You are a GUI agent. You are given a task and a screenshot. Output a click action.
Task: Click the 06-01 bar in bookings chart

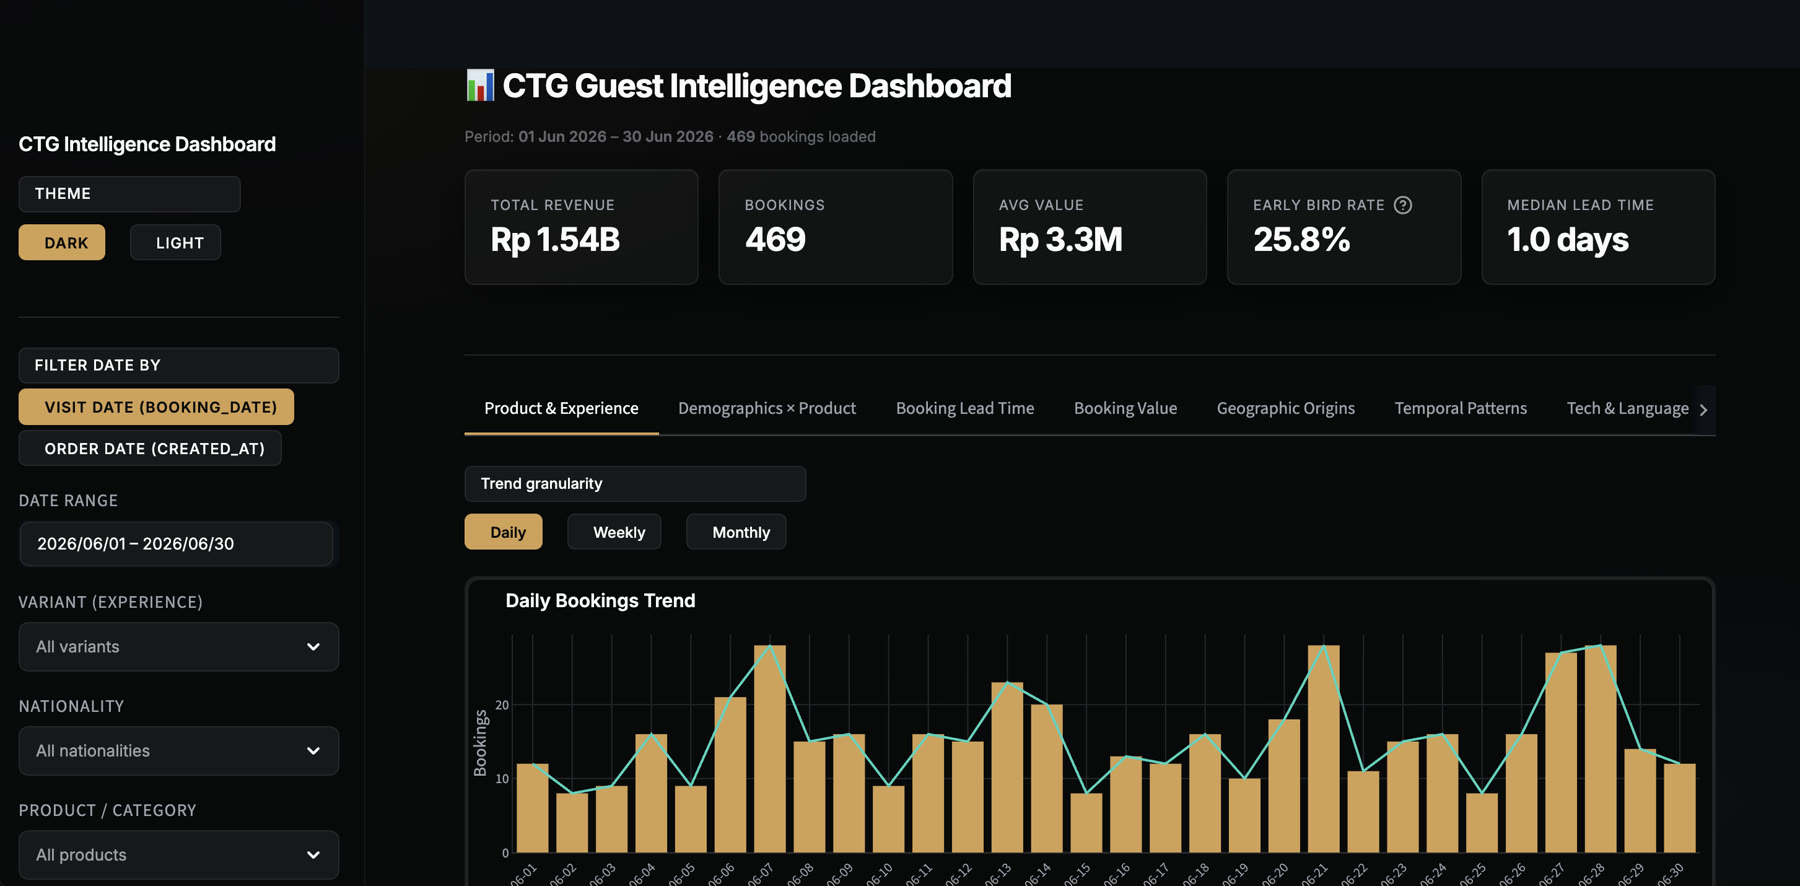(x=533, y=808)
